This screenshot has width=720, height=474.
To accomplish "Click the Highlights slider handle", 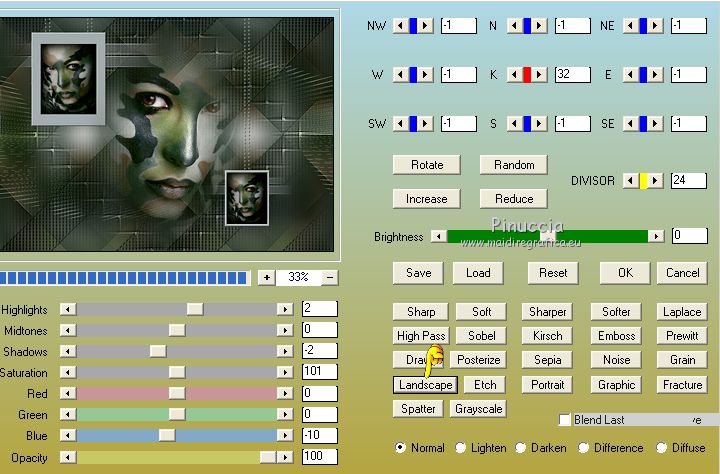I will tap(195, 309).
